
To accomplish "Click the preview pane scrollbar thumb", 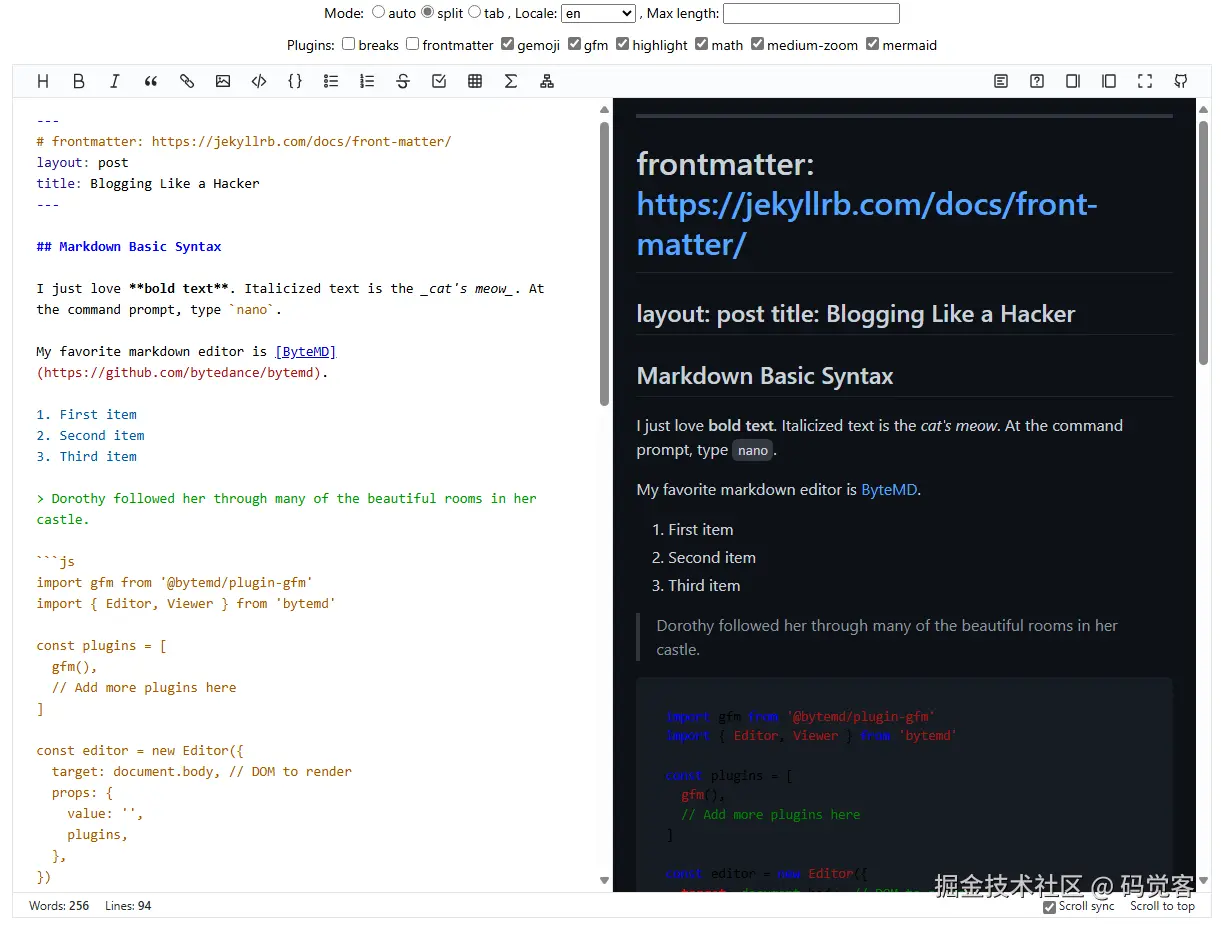I will [1203, 242].
